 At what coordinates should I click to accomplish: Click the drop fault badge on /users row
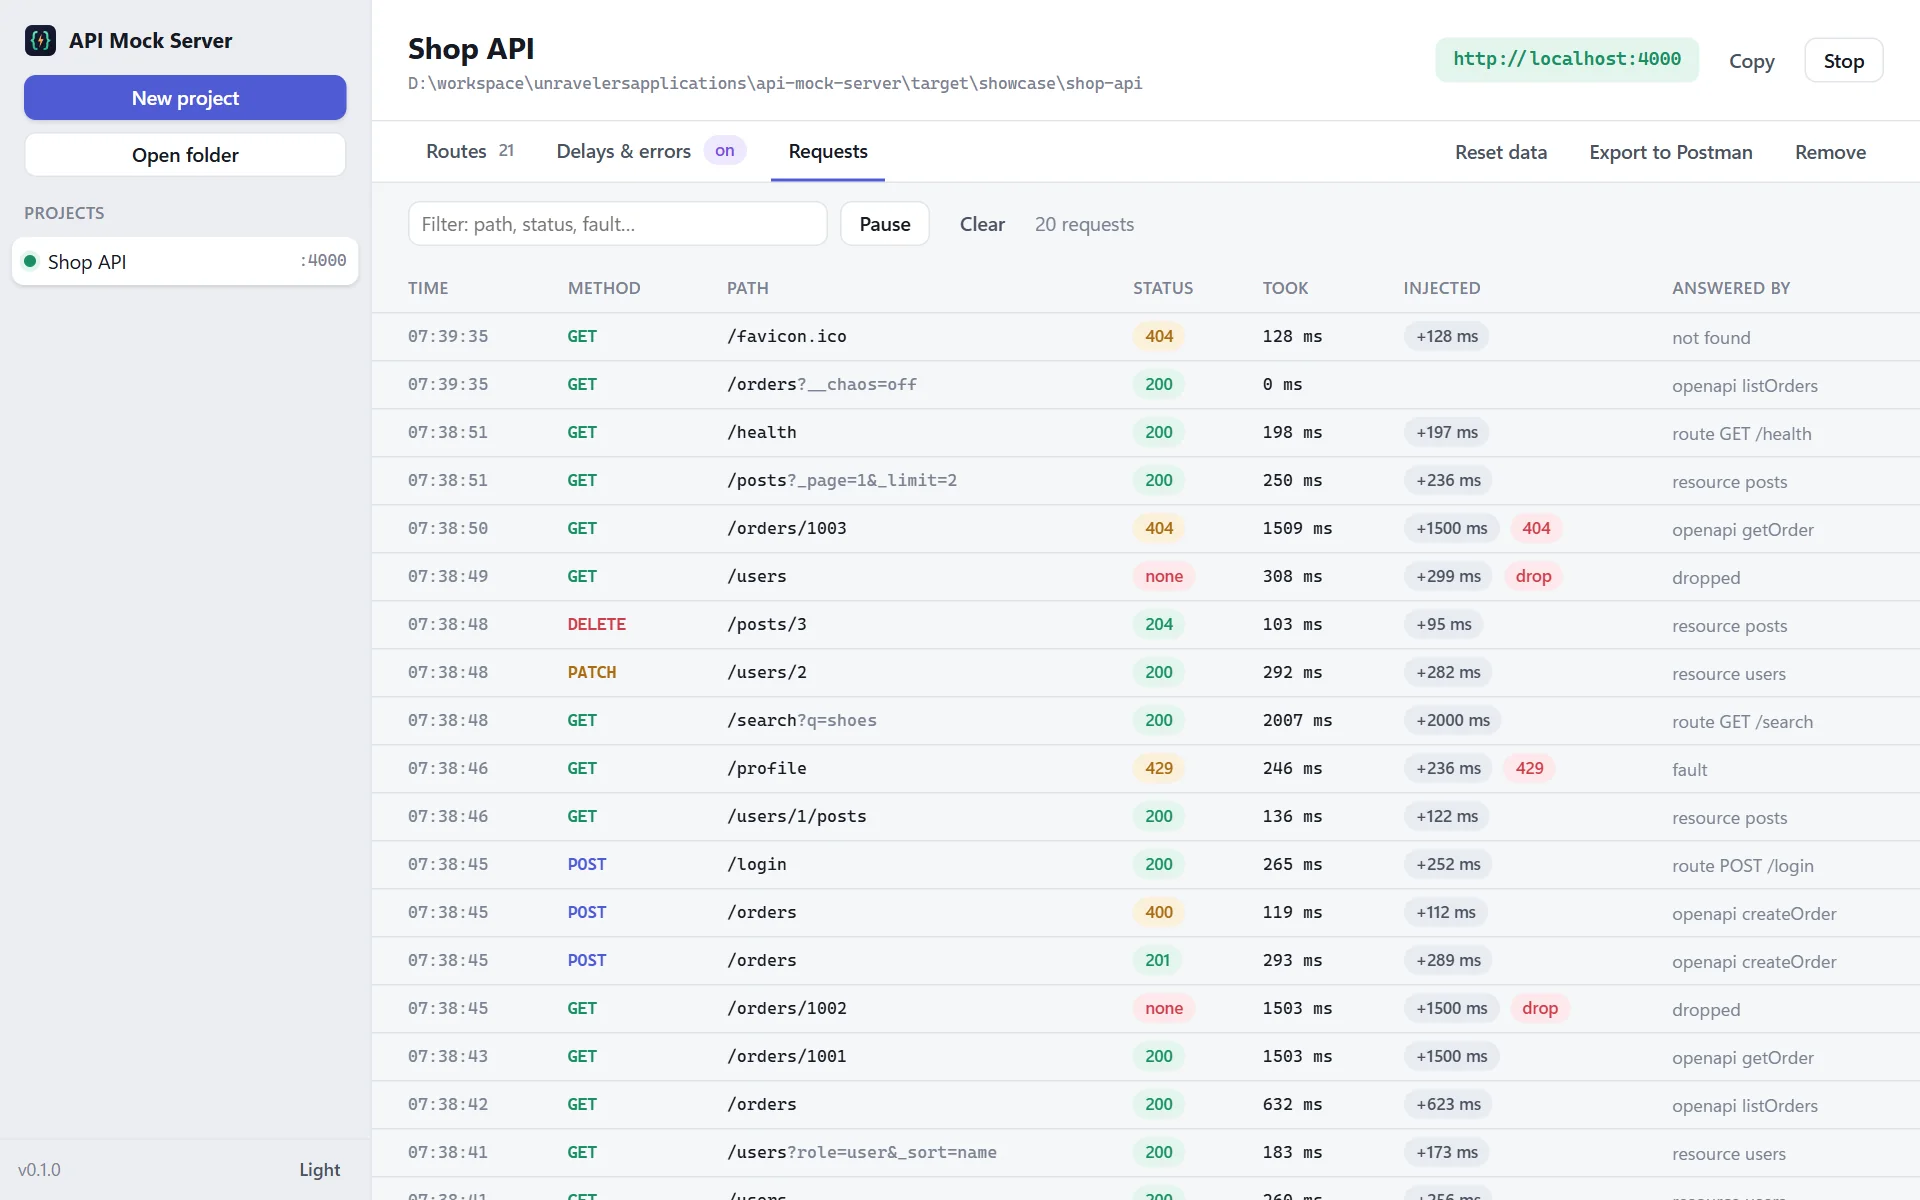pyautogui.click(x=1533, y=576)
